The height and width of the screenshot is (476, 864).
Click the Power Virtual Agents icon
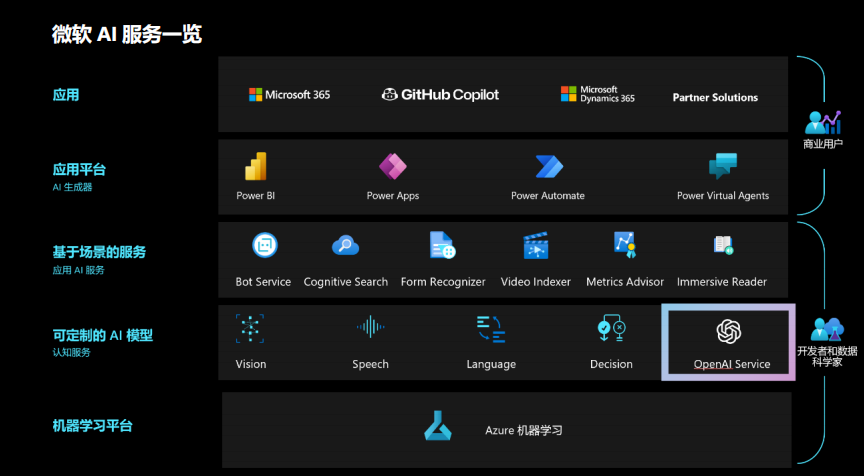click(x=723, y=166)
